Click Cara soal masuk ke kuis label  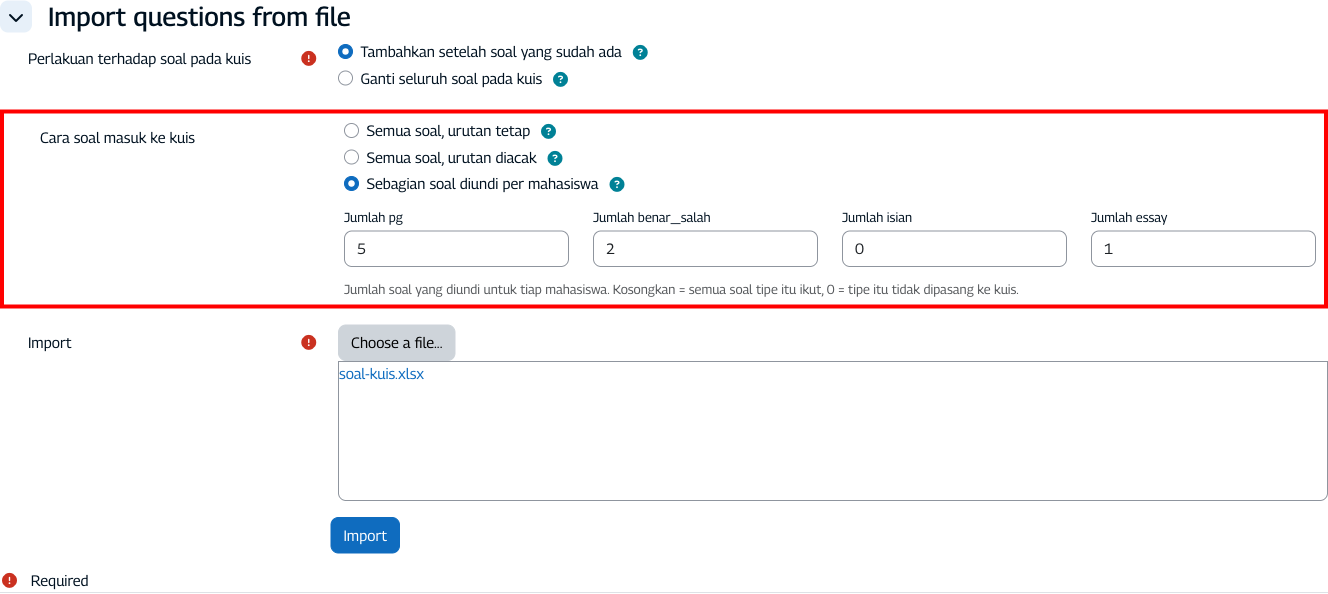117,138
